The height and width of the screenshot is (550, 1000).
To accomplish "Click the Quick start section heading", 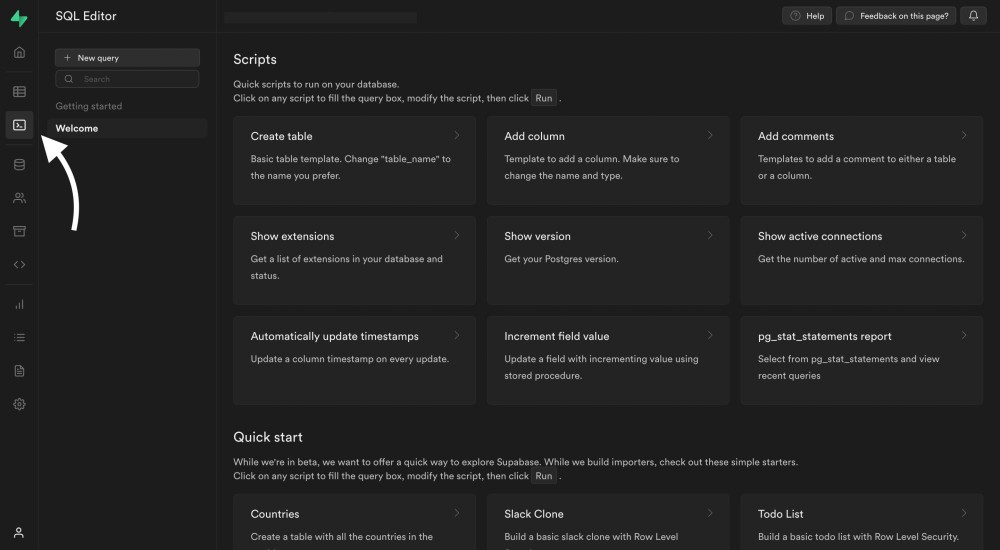I will [x=268, y=437].
